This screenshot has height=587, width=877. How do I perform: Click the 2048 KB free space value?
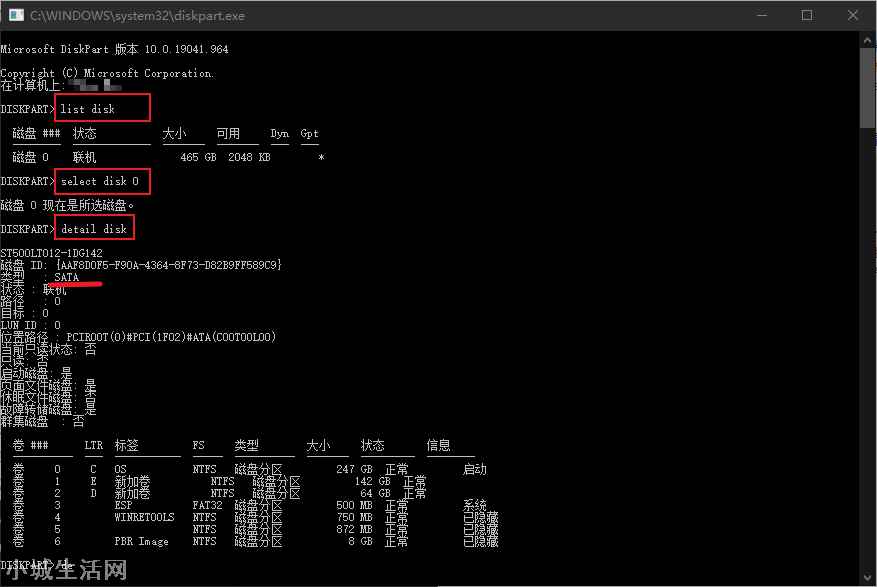click(249, 157)
